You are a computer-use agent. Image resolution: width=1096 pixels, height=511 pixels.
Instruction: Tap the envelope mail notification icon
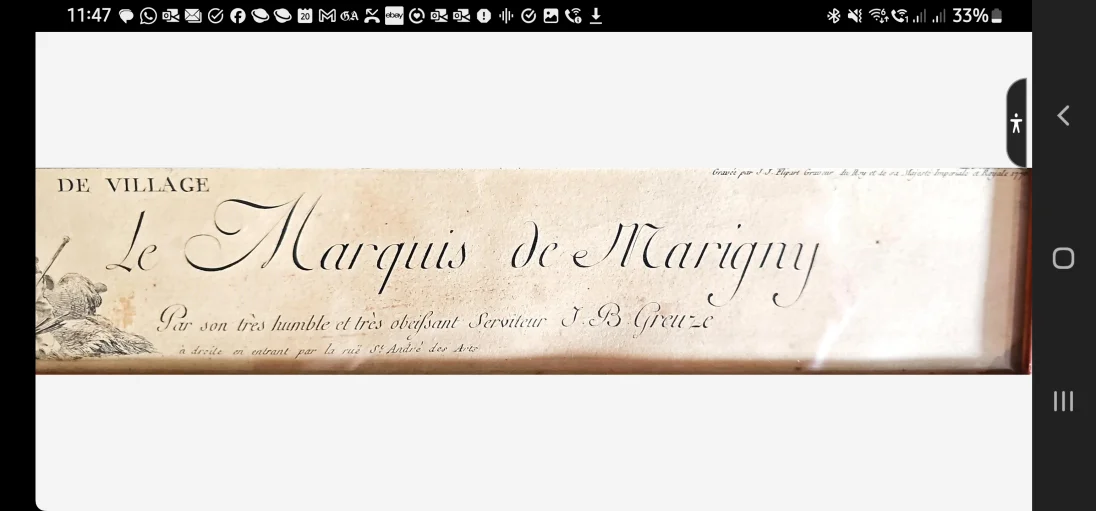click(x=193, y=16)
